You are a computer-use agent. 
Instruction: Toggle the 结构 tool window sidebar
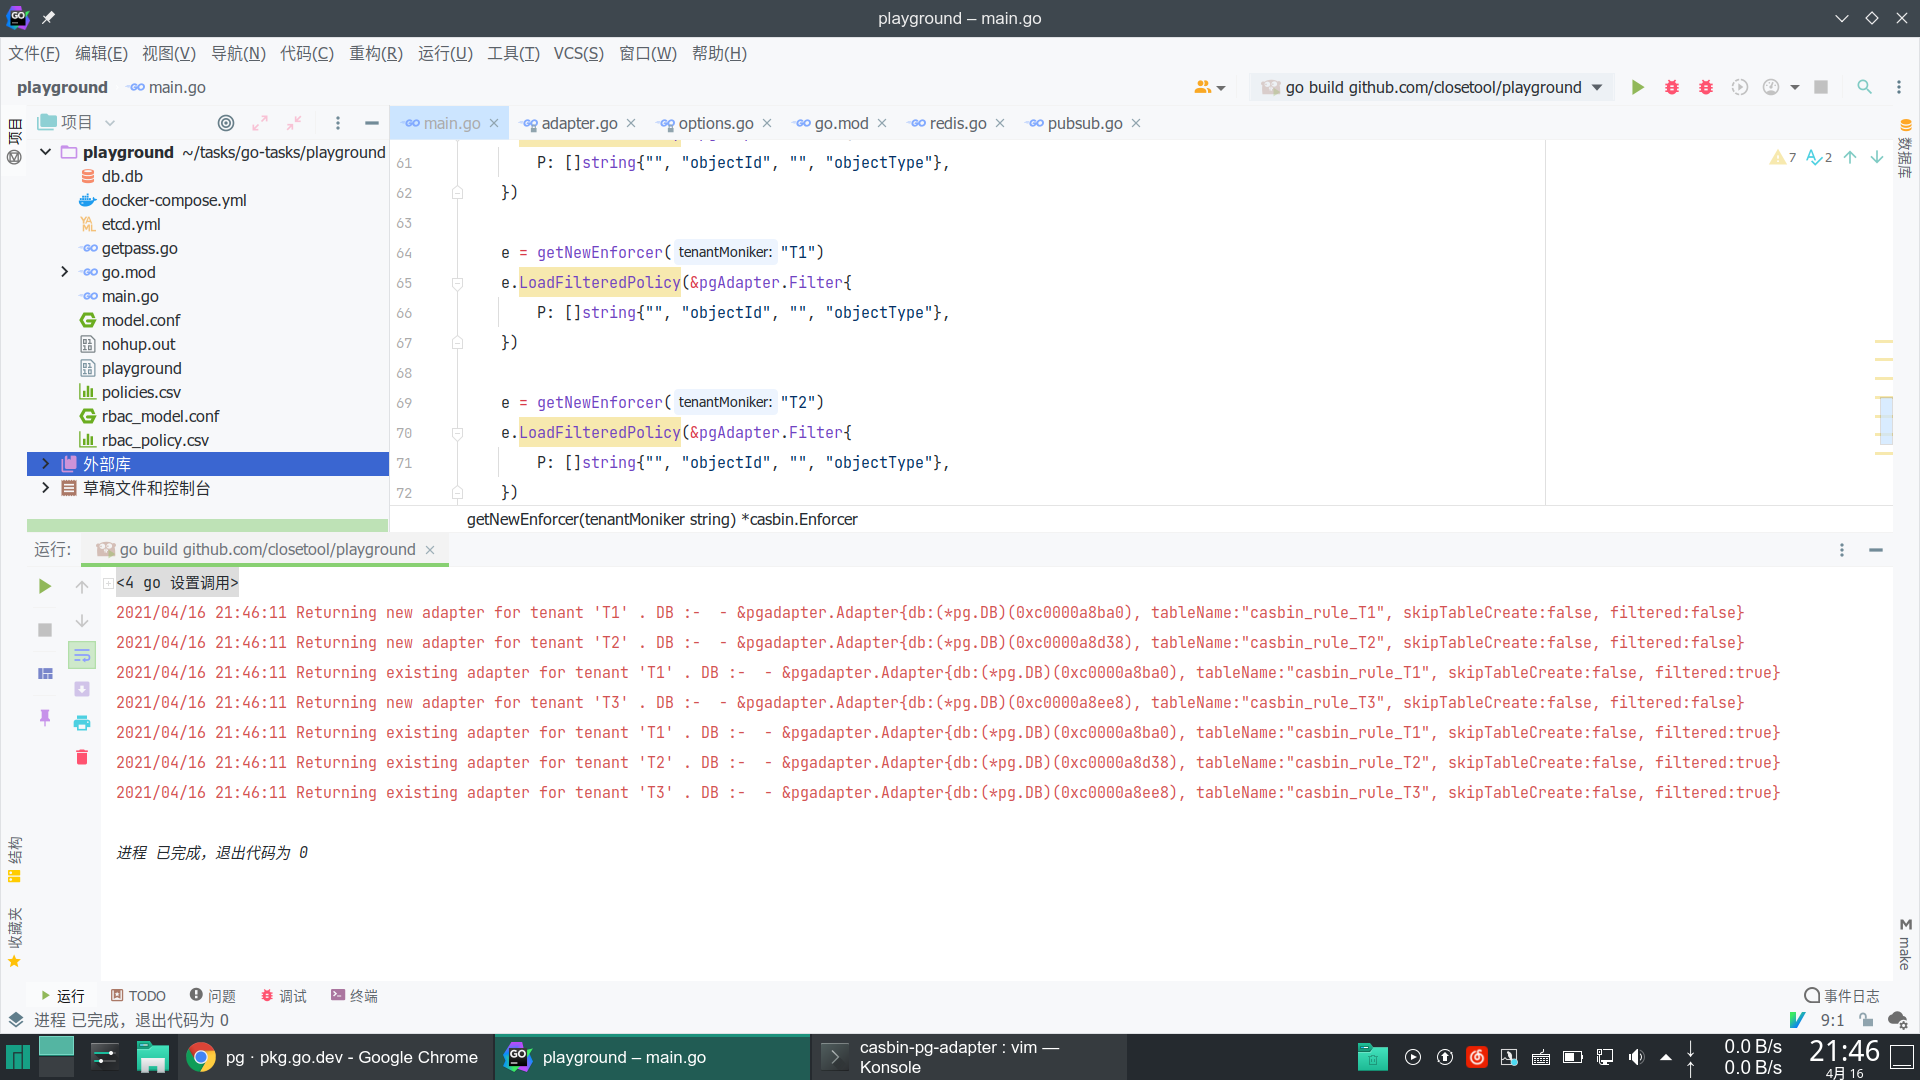[15, 855]
